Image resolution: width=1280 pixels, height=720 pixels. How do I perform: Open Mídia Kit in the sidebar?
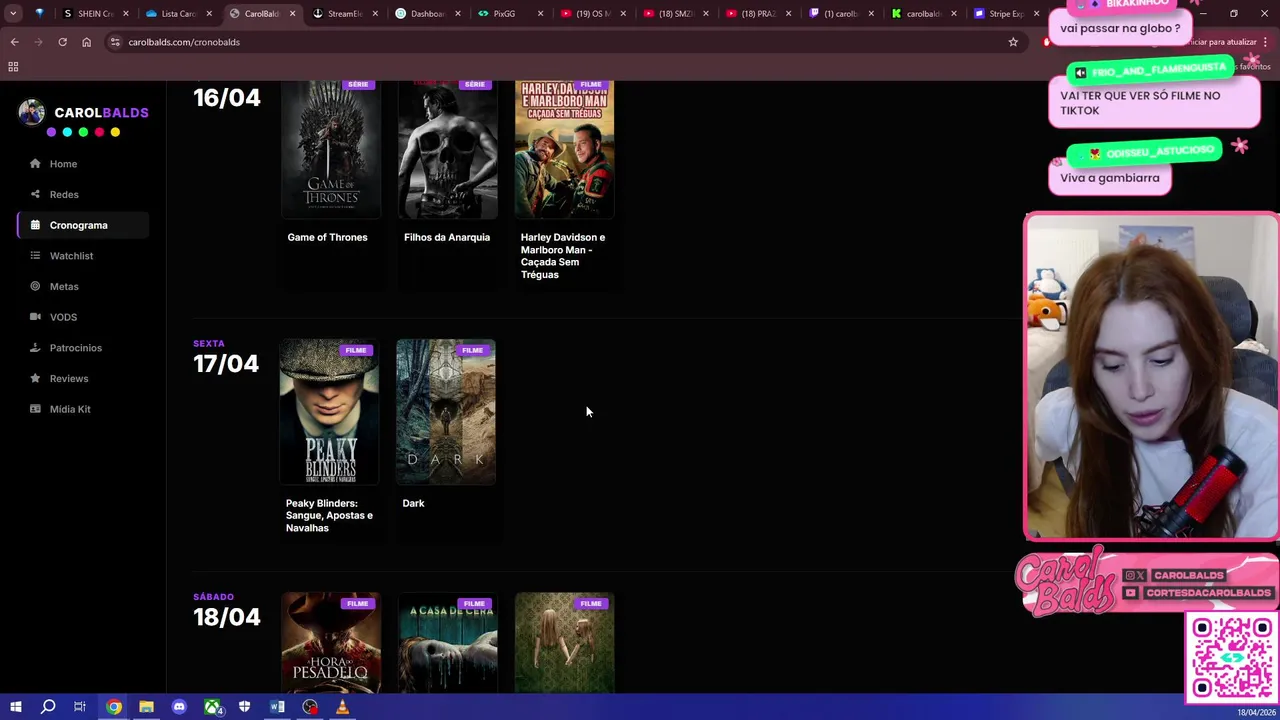(x=83, y=409)
